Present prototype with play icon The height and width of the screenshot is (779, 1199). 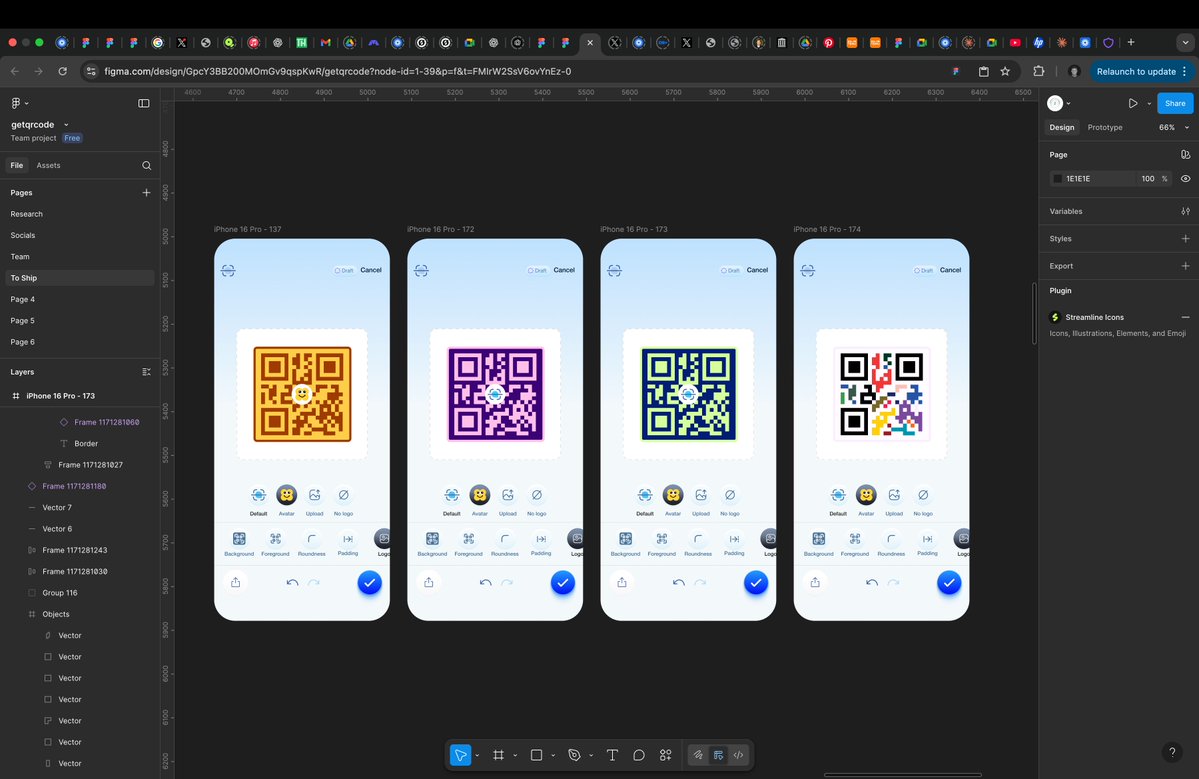[1132, 103]
